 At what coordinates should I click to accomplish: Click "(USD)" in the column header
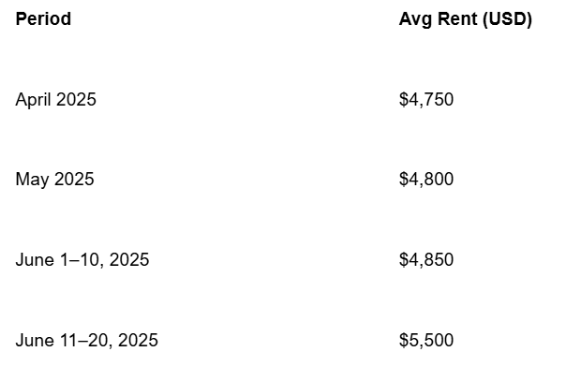tap(507, 19)
